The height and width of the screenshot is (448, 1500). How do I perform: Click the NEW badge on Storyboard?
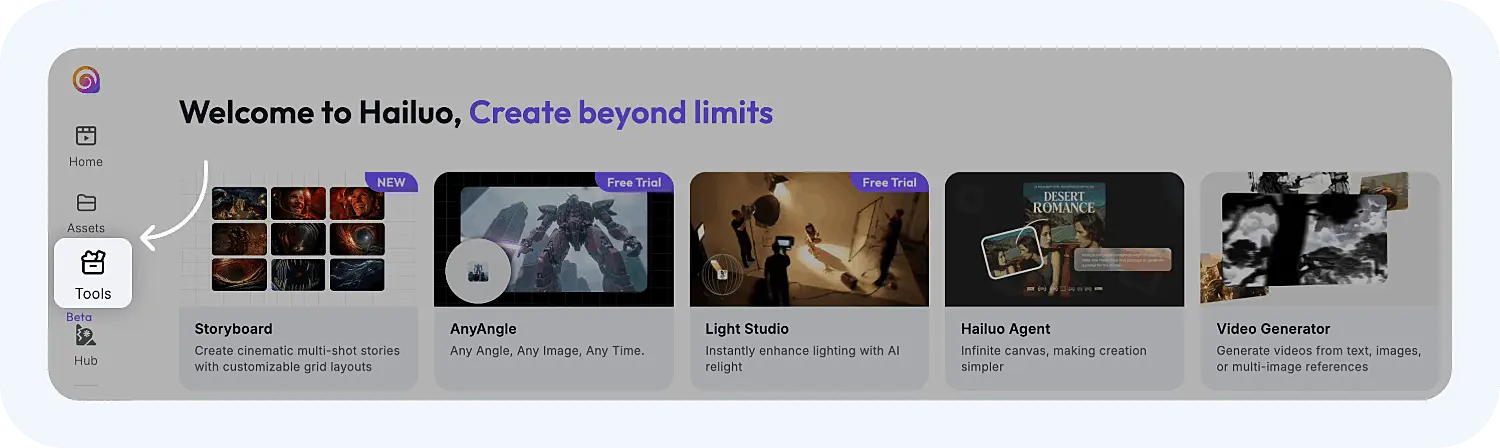(x=391, y=182)
